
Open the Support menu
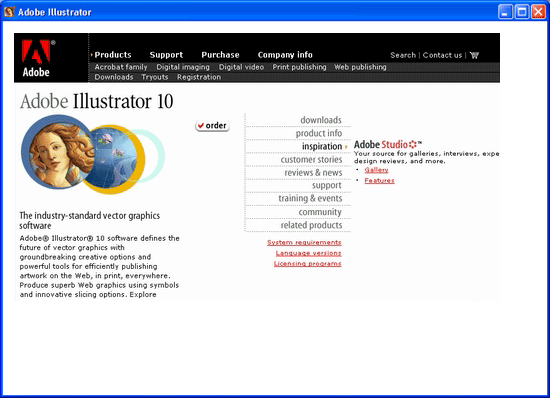[166, 55]
